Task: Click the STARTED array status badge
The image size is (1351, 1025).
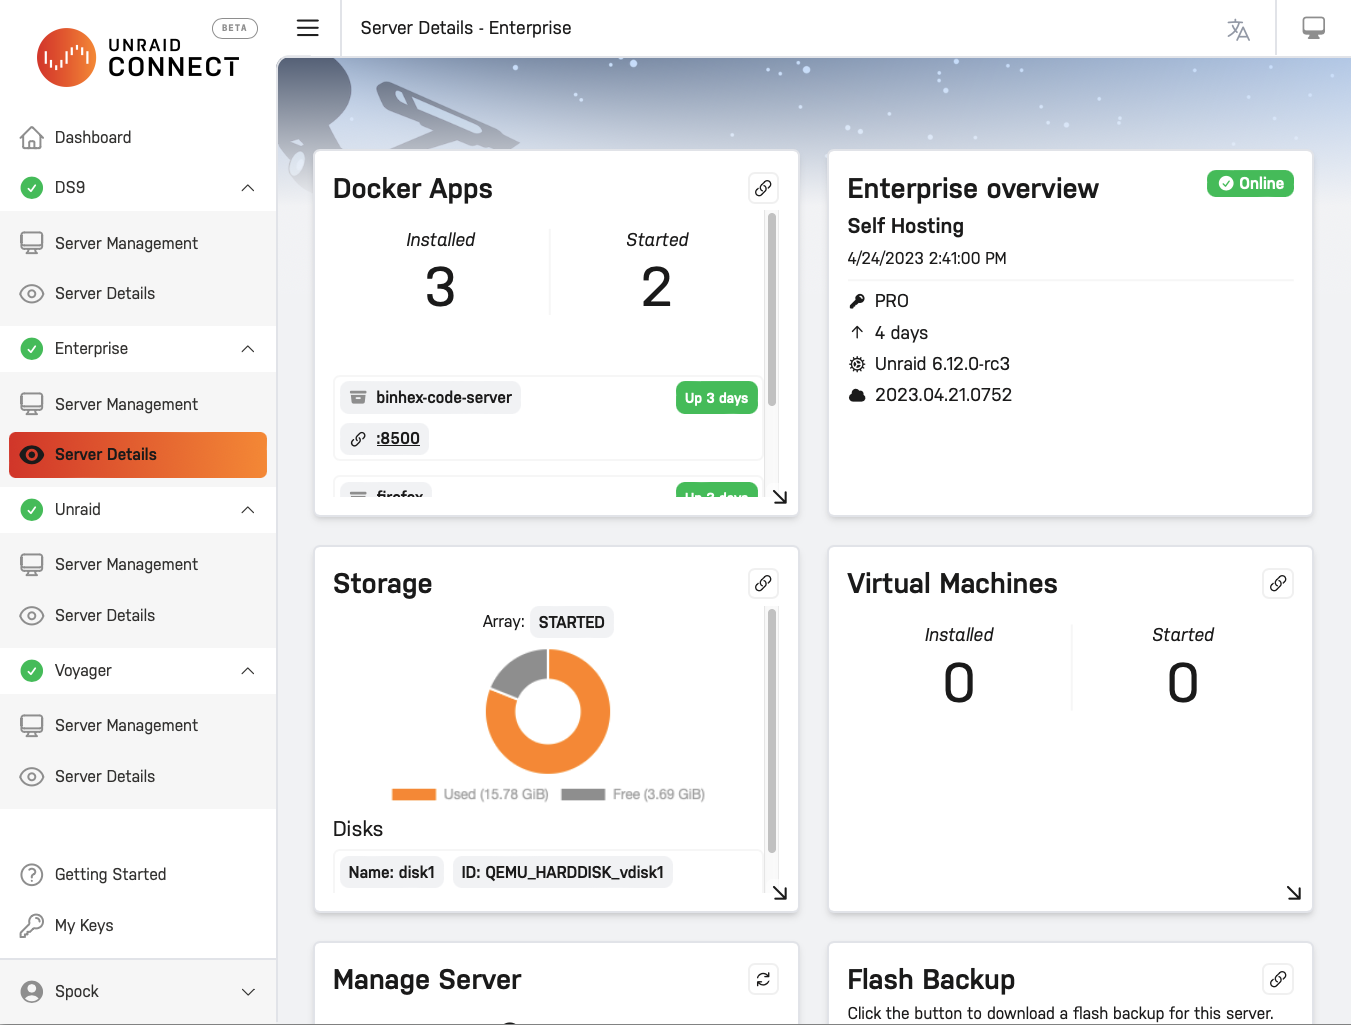Action: [x=572, y=622]
